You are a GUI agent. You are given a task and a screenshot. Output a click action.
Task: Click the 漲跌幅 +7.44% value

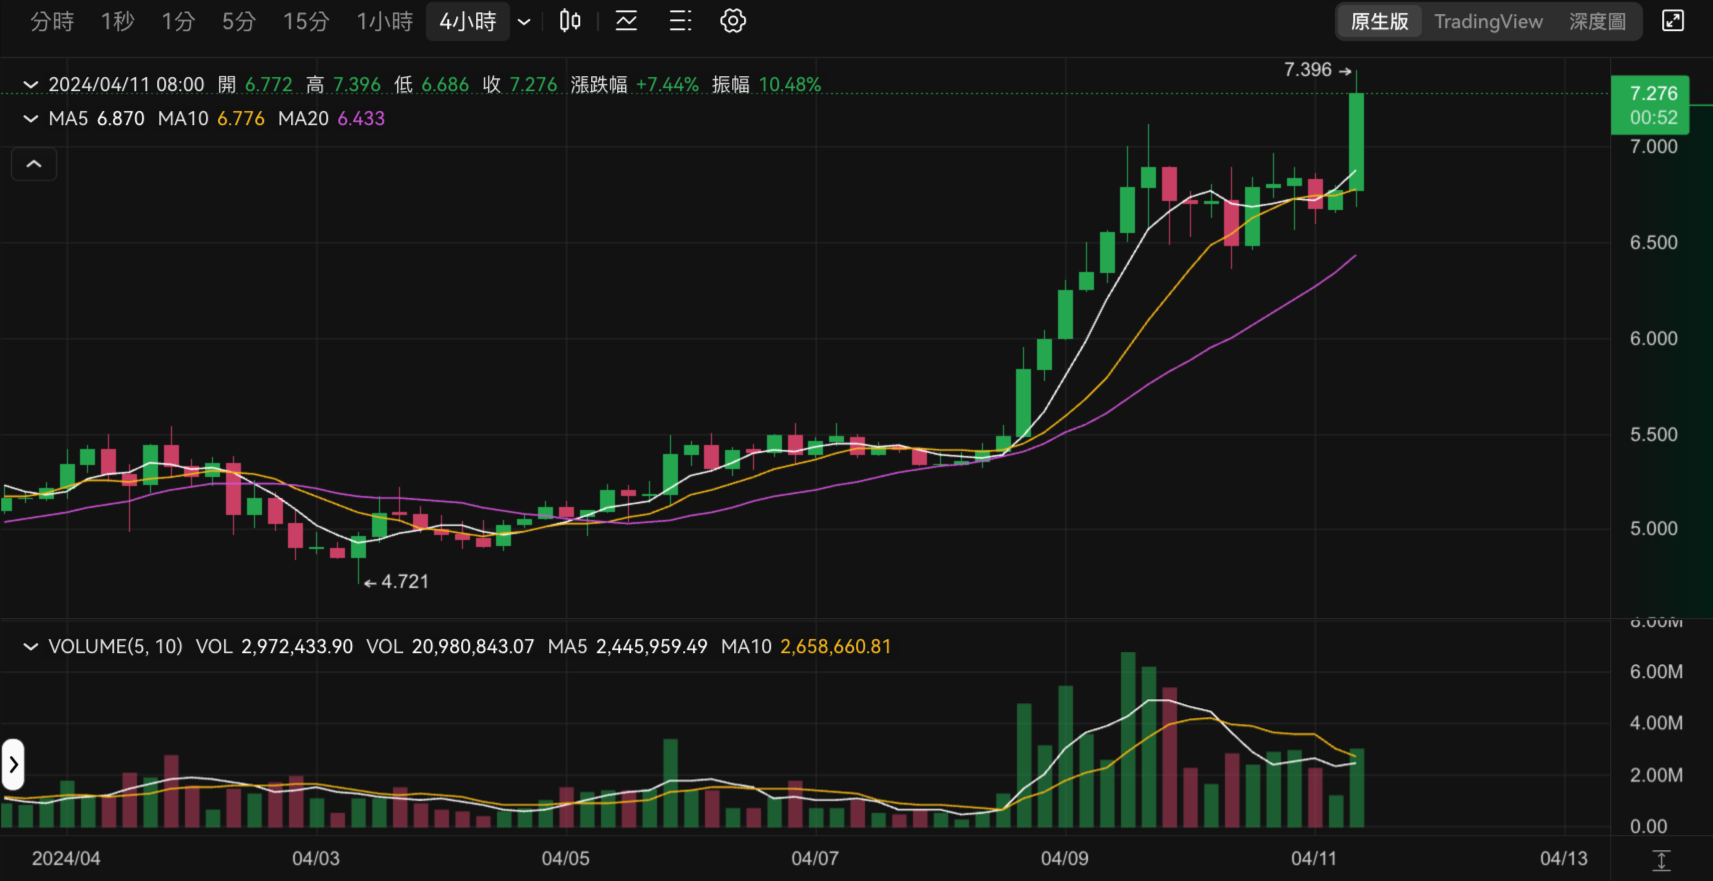(635, 85)
